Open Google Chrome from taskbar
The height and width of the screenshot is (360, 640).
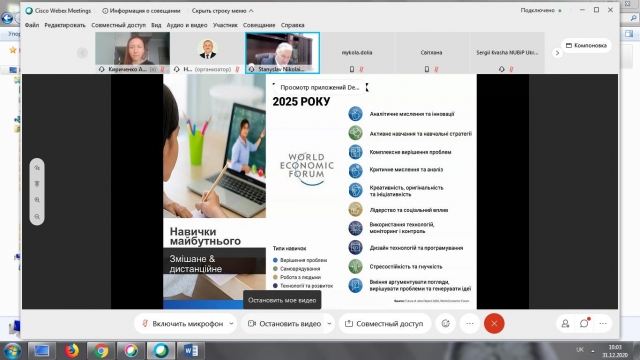tap(101, 351)
